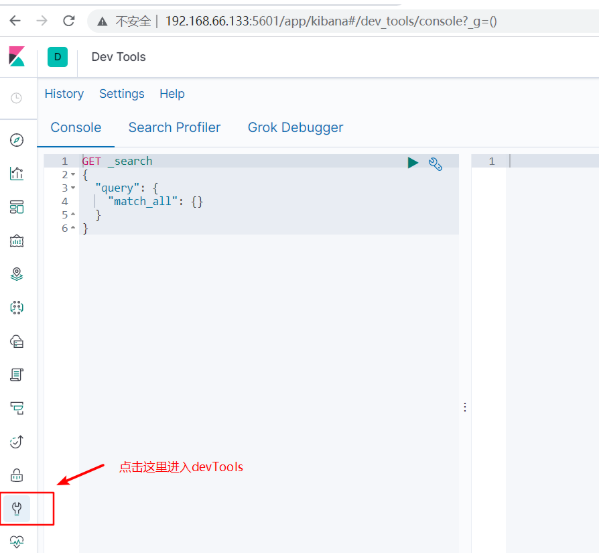Switch to Search Profiler tab
This screenshot has width=600, height=553.
(x=174, y=127)
